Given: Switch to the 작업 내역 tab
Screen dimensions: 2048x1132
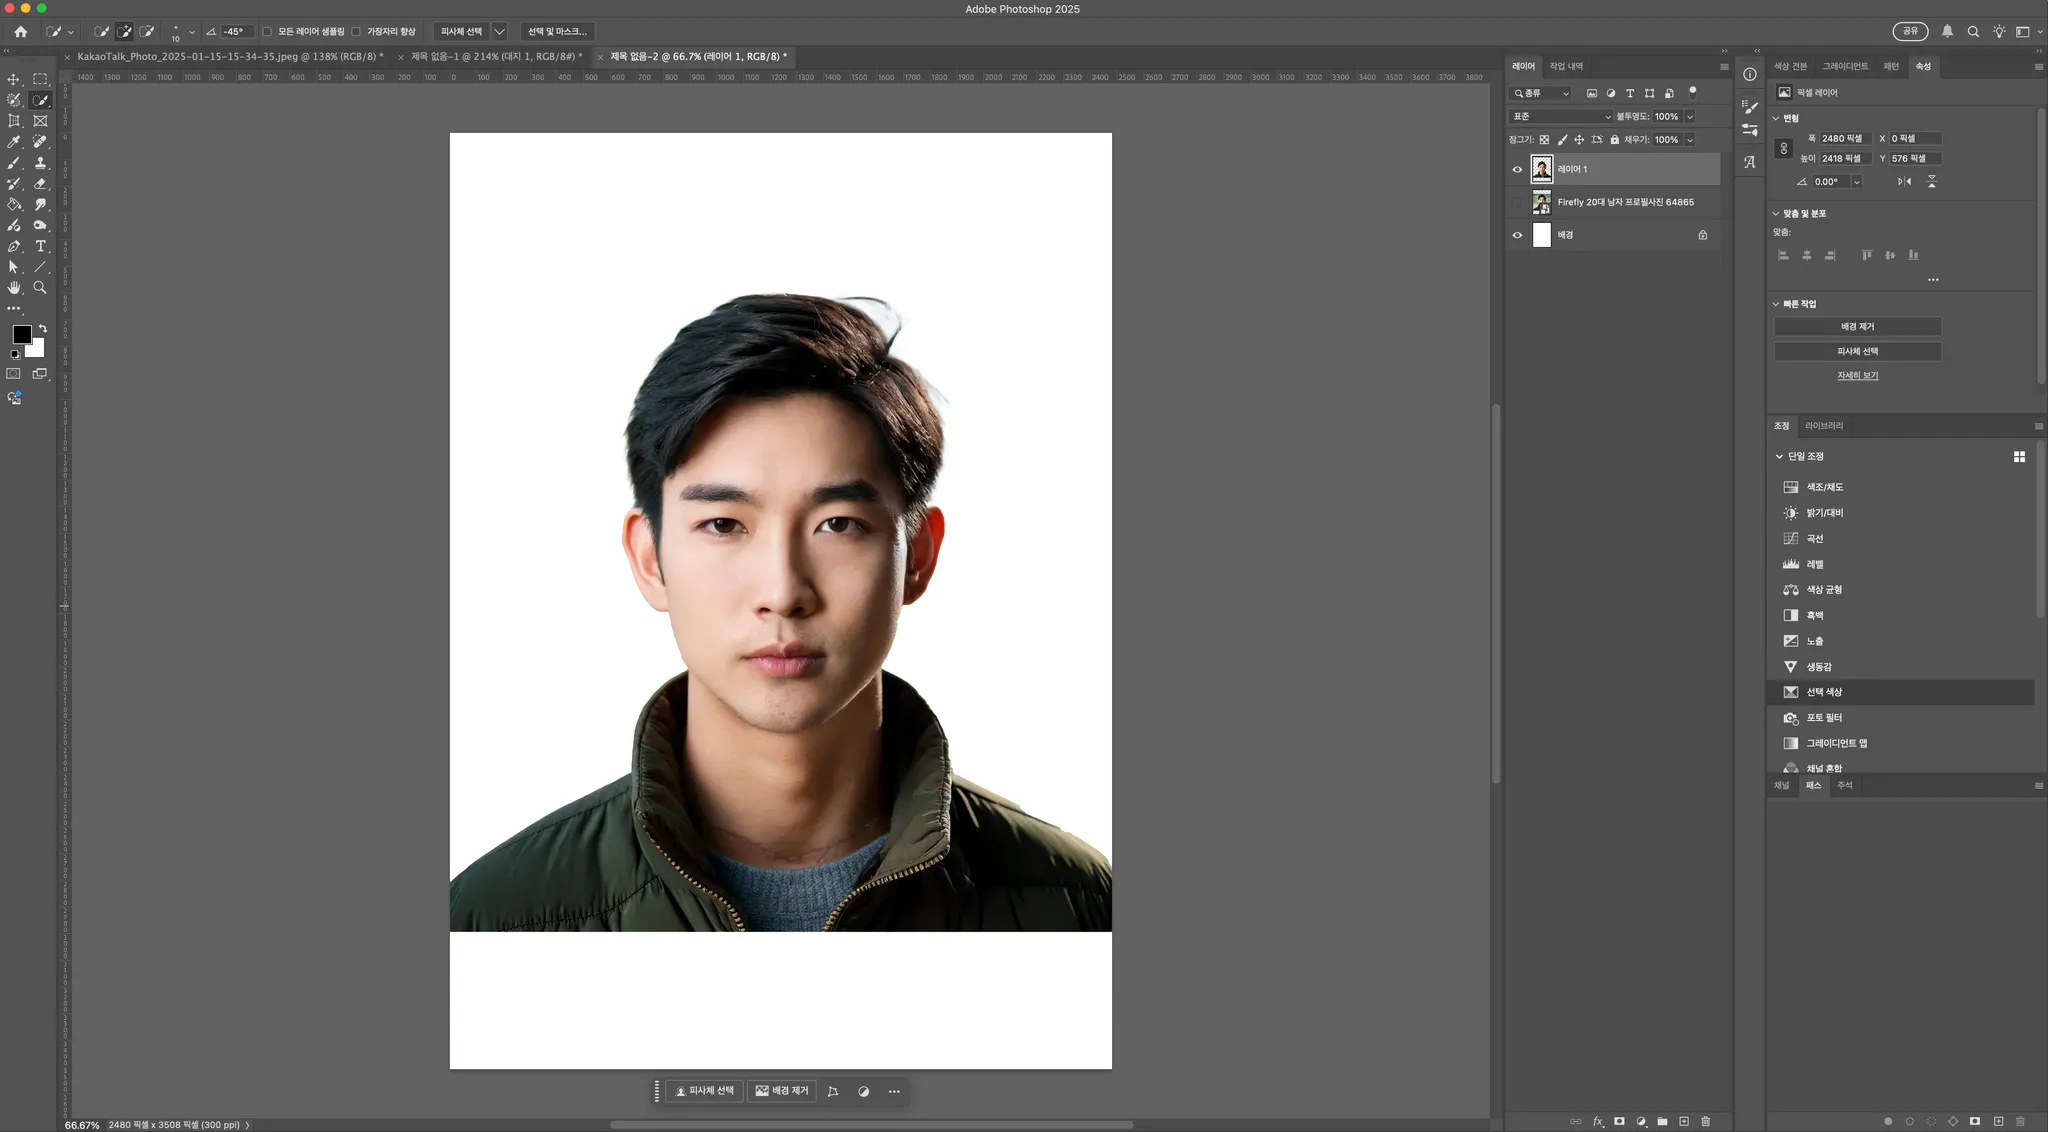Looking at the screenshot, I should point(1566,67).
